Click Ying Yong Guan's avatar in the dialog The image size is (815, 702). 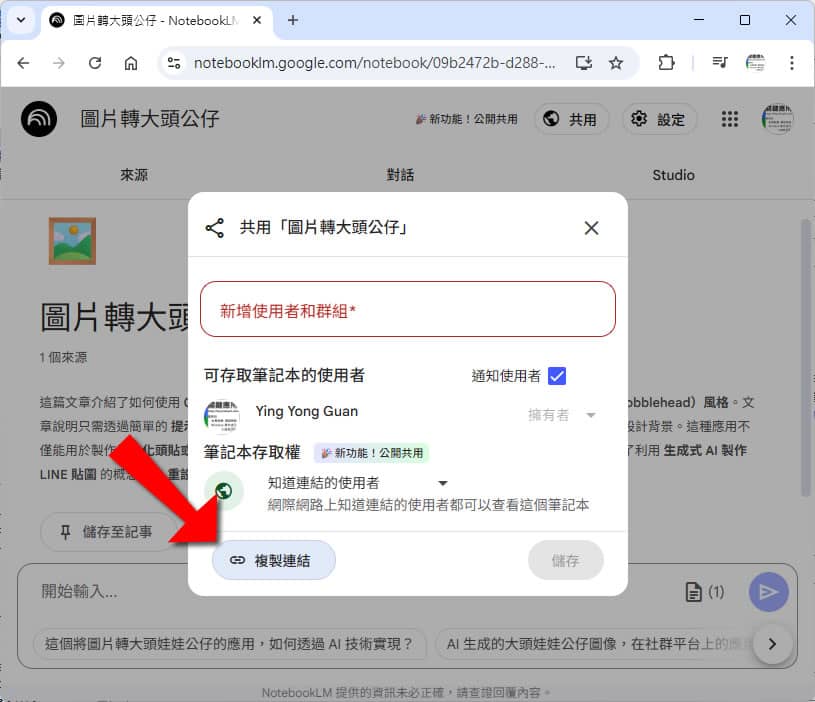[x=222, y=416]
